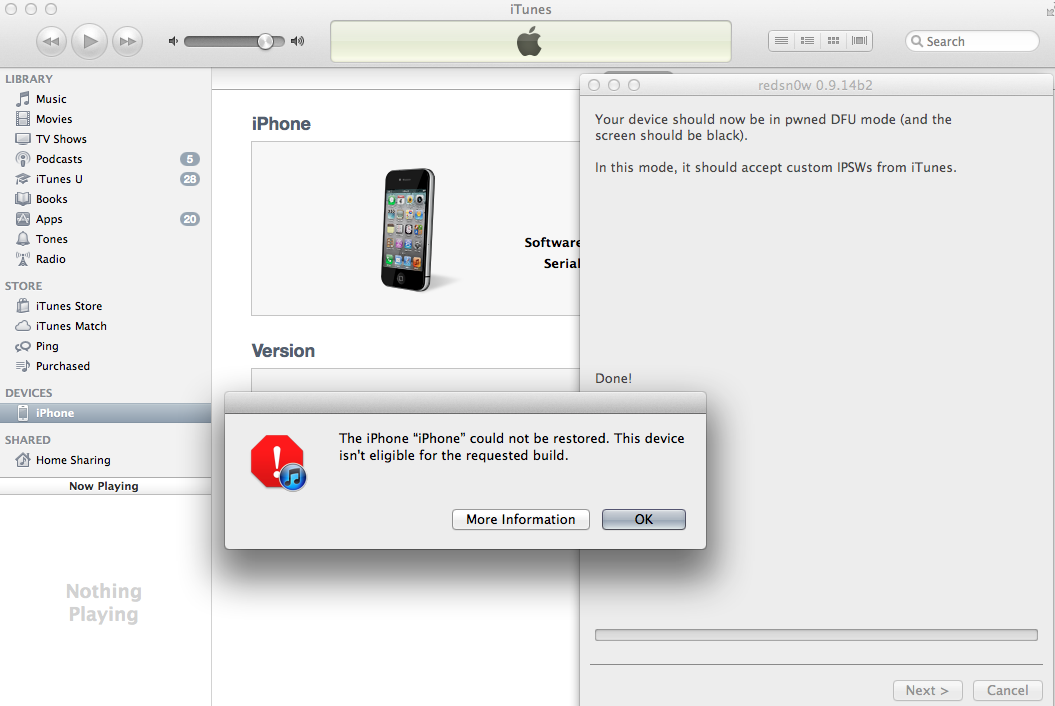This screenshot has height=706, width=1055.
Task: Click the Next track fast-forward button
Action: click(127, 41)
